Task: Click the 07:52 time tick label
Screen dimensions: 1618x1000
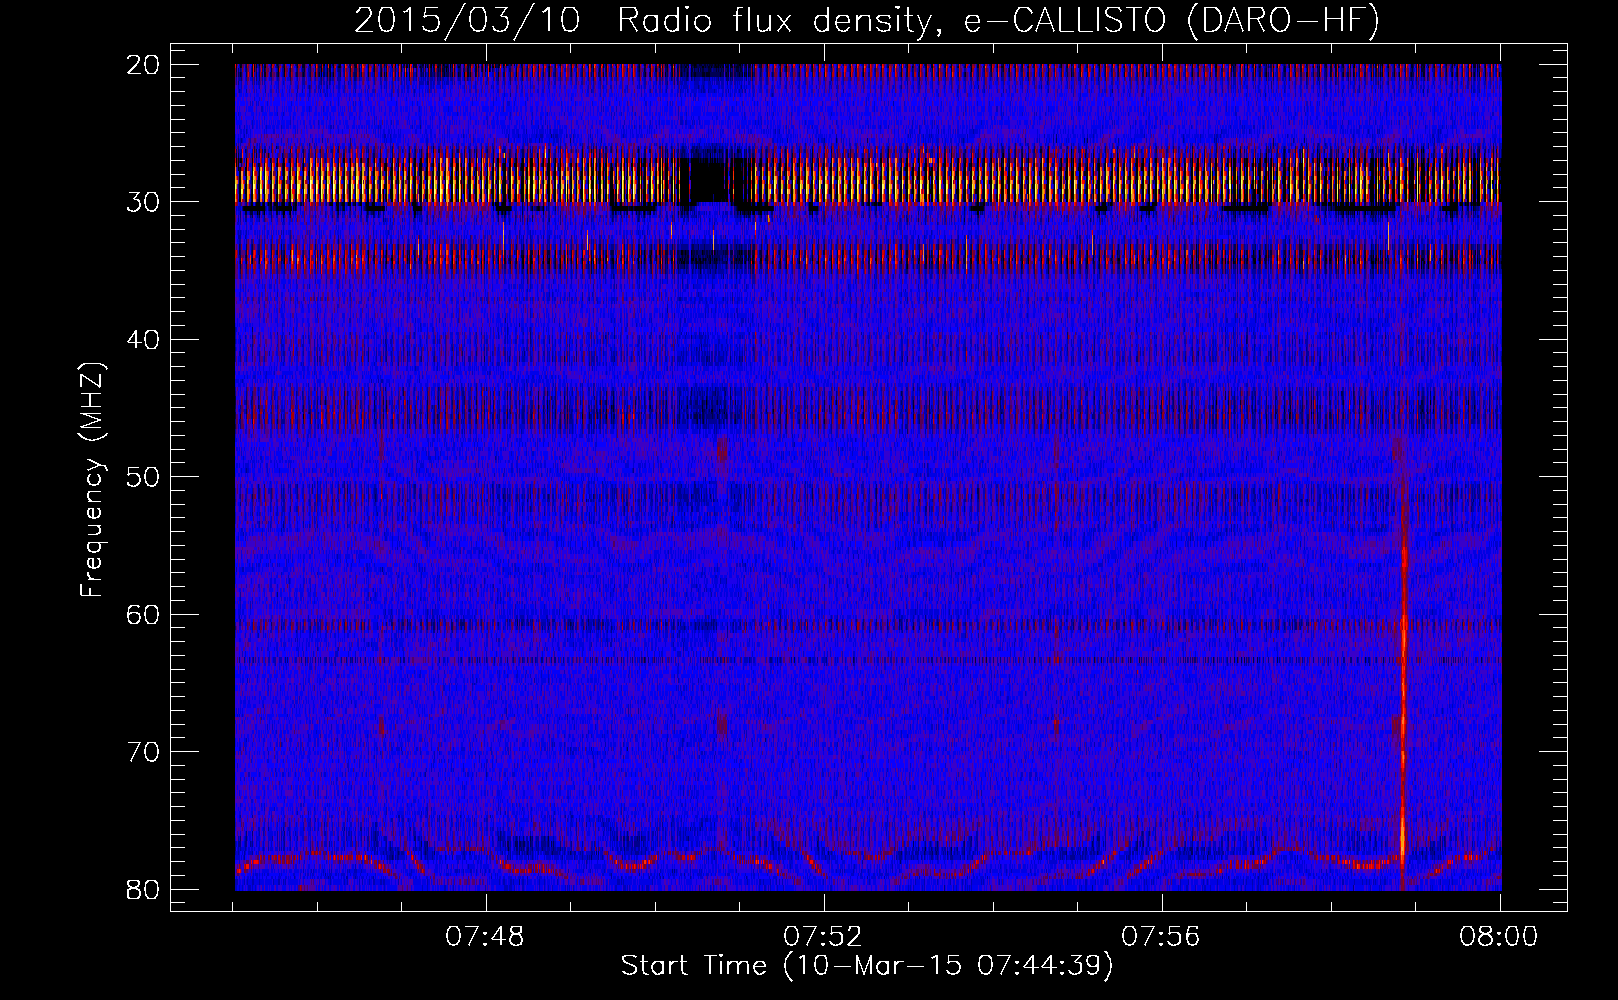Action: 823,937
